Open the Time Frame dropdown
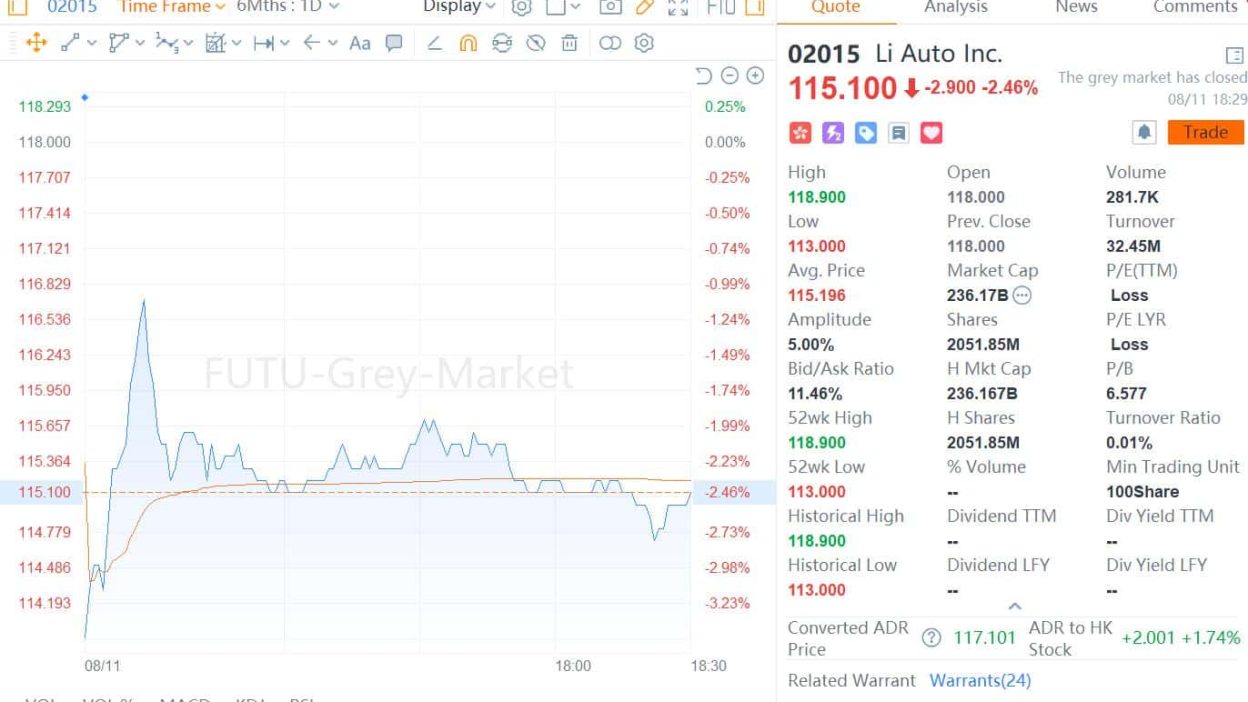 (173, 7)
